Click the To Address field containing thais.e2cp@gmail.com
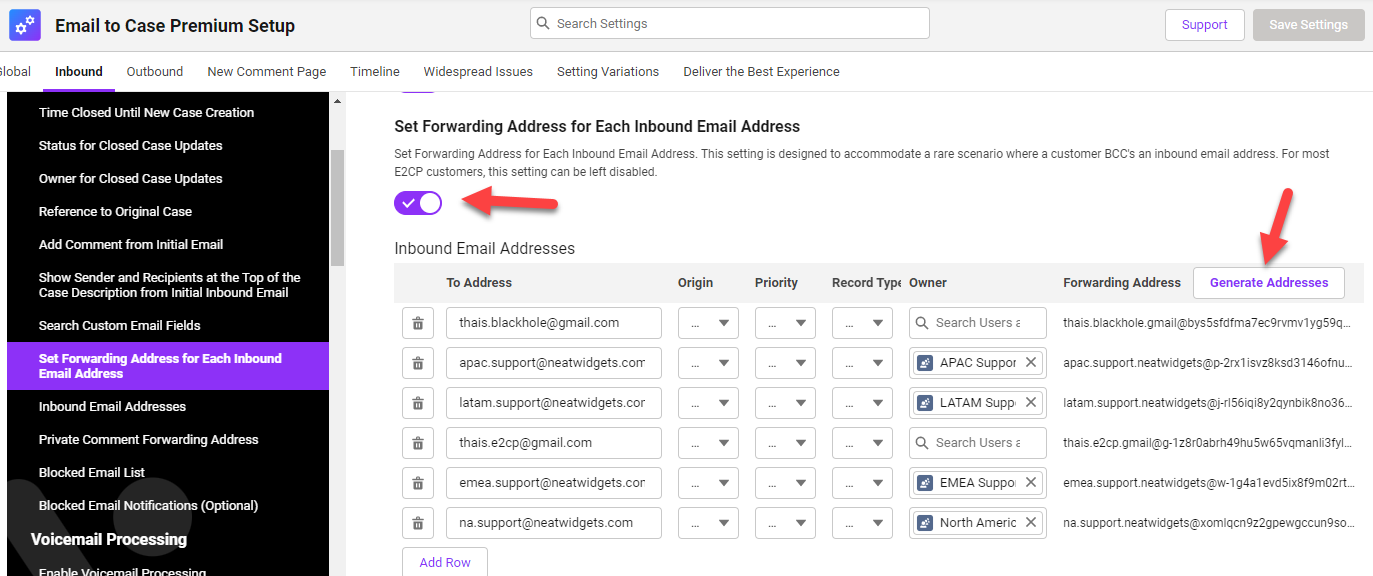 pyautogui.click(x=554, y=443)
